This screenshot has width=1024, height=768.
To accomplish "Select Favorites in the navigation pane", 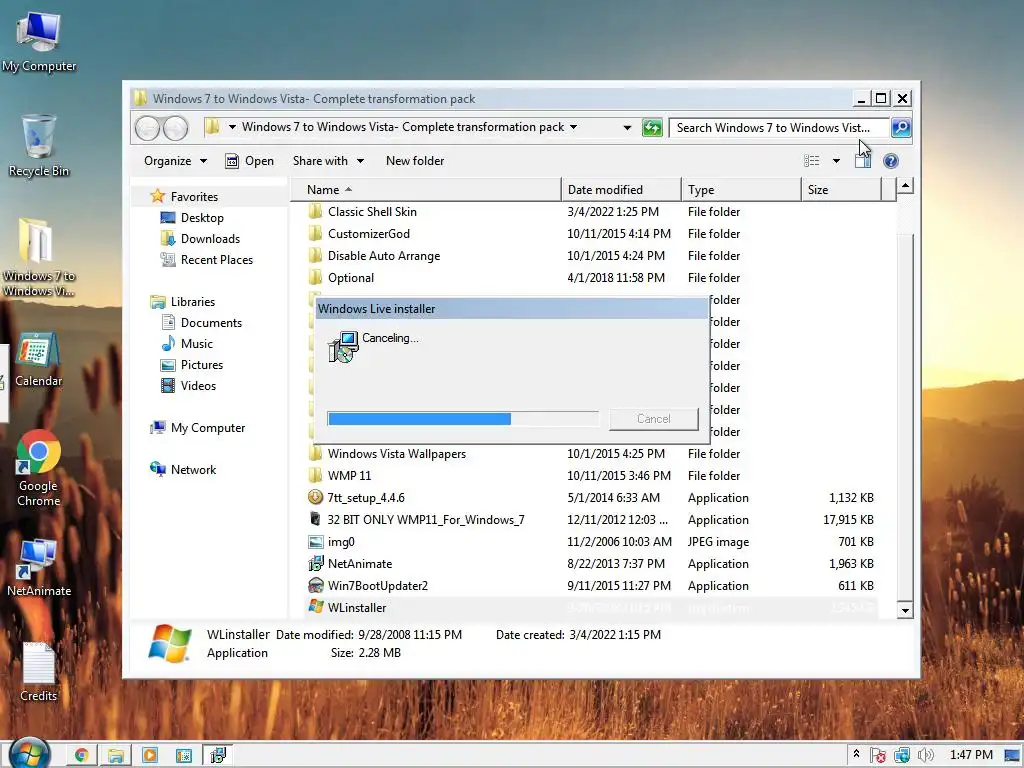I will [184, 197].
